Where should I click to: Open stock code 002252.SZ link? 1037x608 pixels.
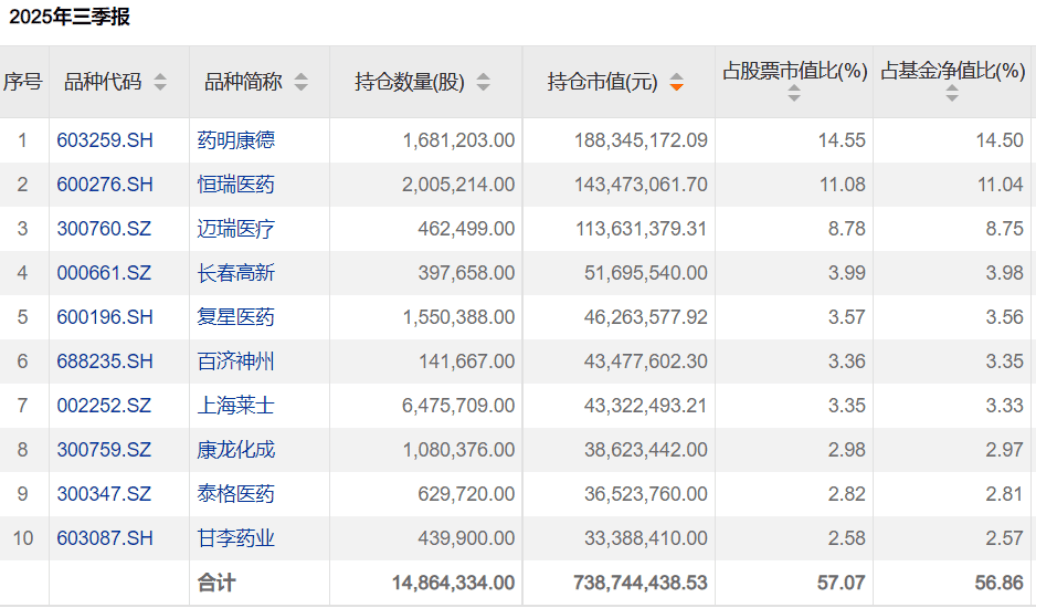[104, 406]
